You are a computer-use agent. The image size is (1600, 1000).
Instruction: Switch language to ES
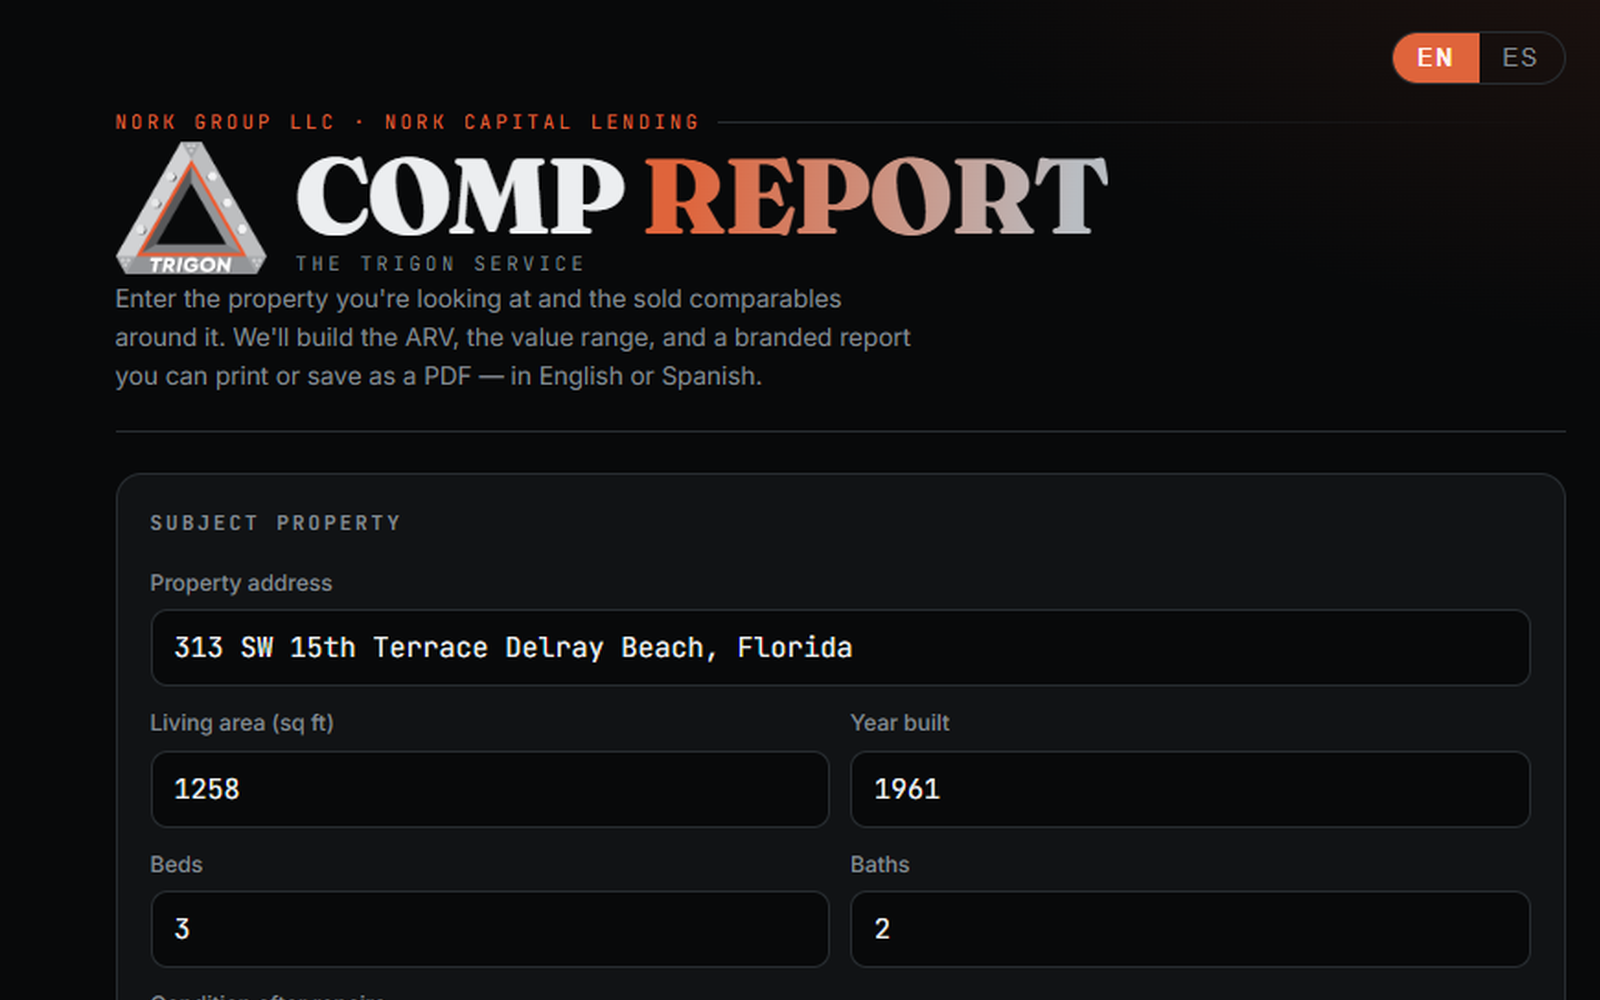coord(1520,58)
